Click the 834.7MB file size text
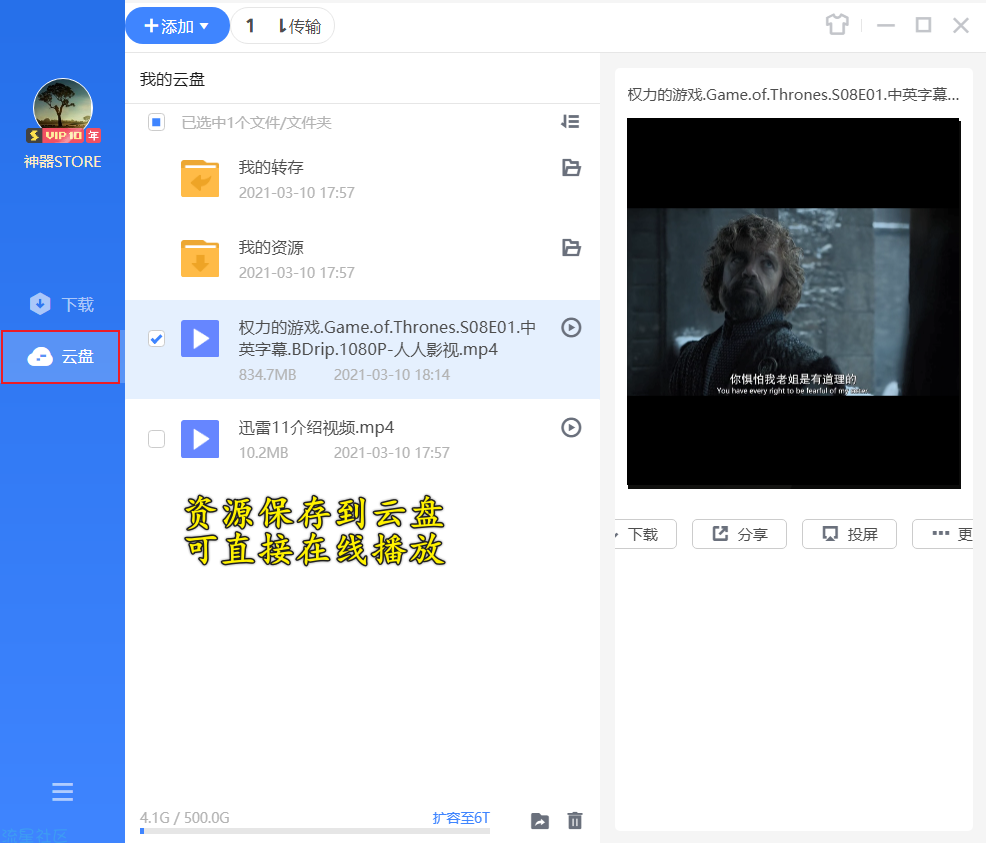Viewport: 986px width, 843px height. [267, 375]
